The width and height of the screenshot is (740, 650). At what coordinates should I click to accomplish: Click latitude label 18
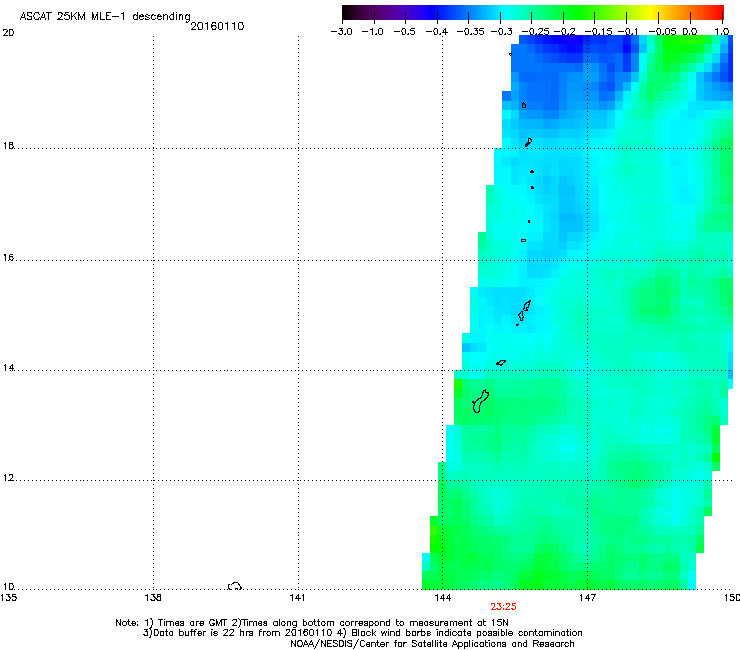coord(8,146)
